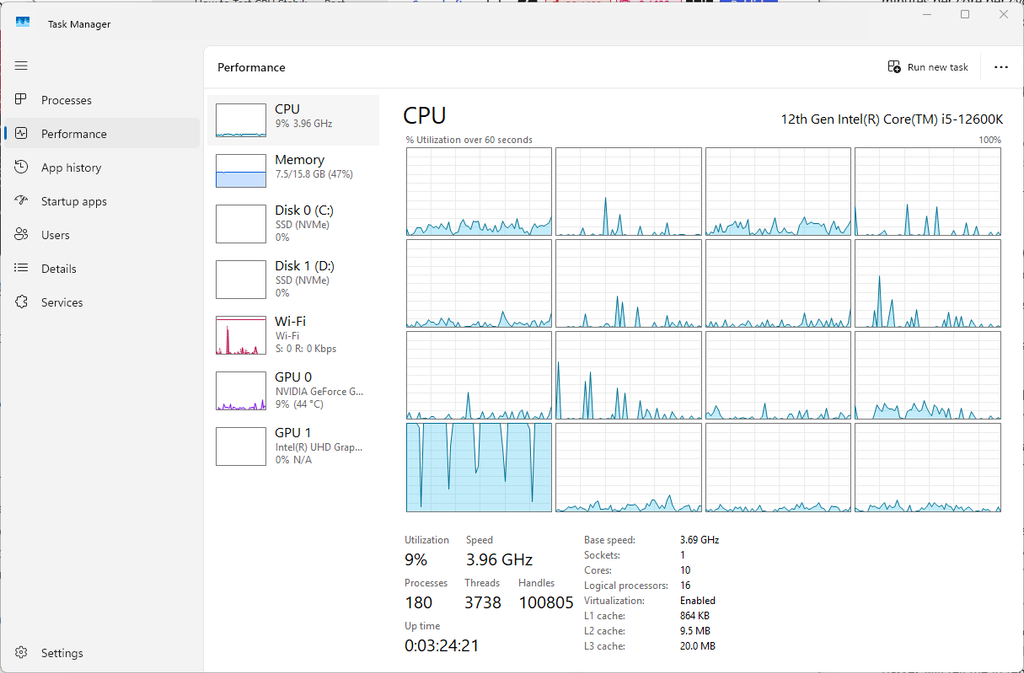1024x673 pixels.
Task: Switch to the Users page
Action: pyautogui.click(x=55, y=235)
